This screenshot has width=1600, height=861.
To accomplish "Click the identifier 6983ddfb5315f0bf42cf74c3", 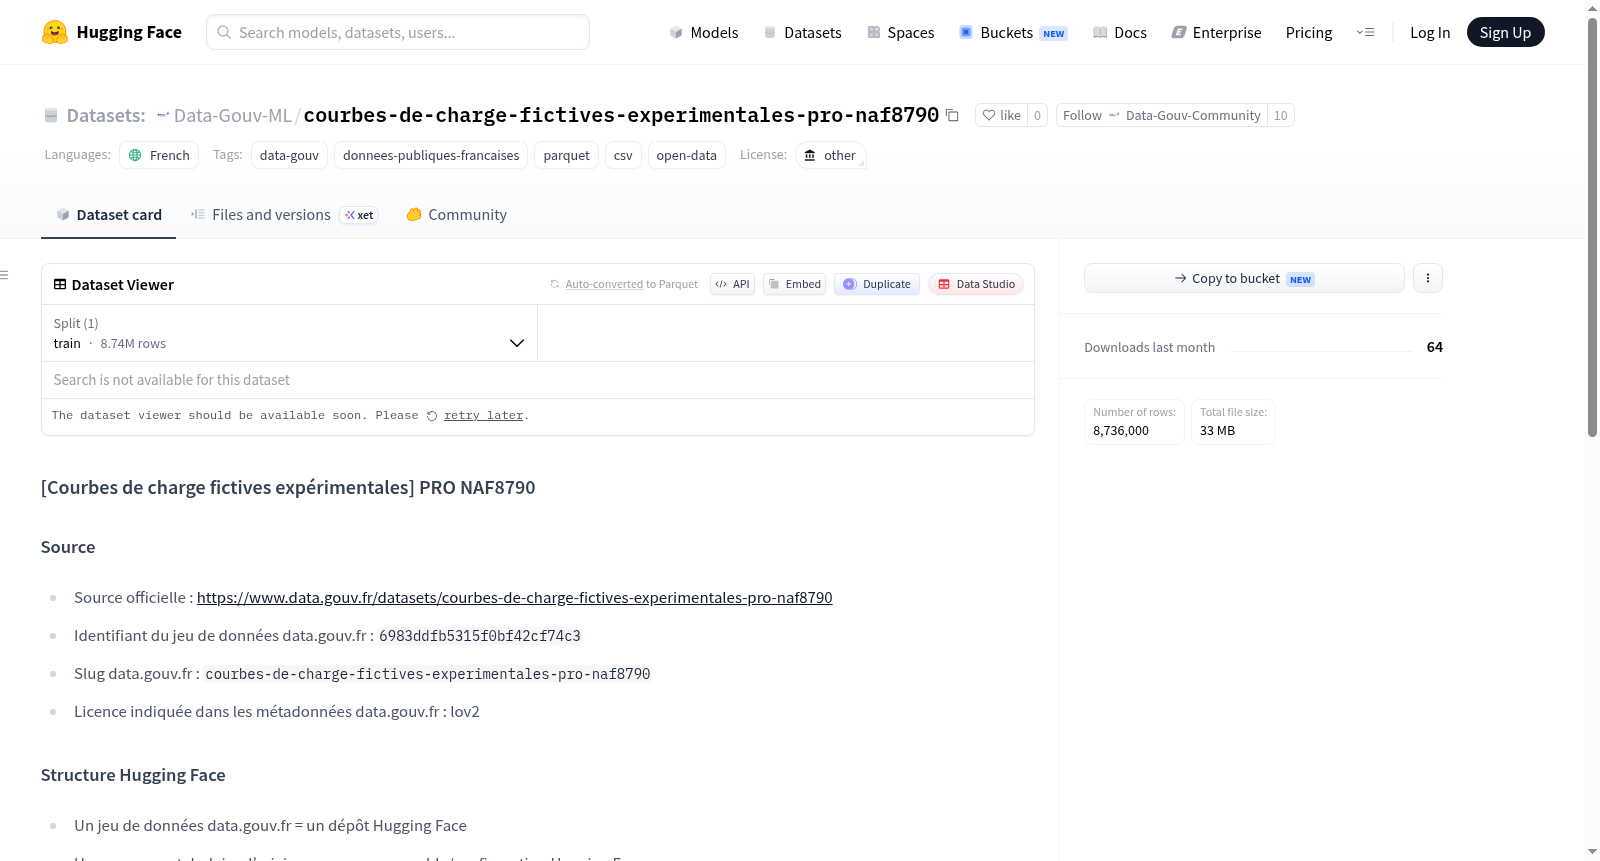I will [480, 636].
